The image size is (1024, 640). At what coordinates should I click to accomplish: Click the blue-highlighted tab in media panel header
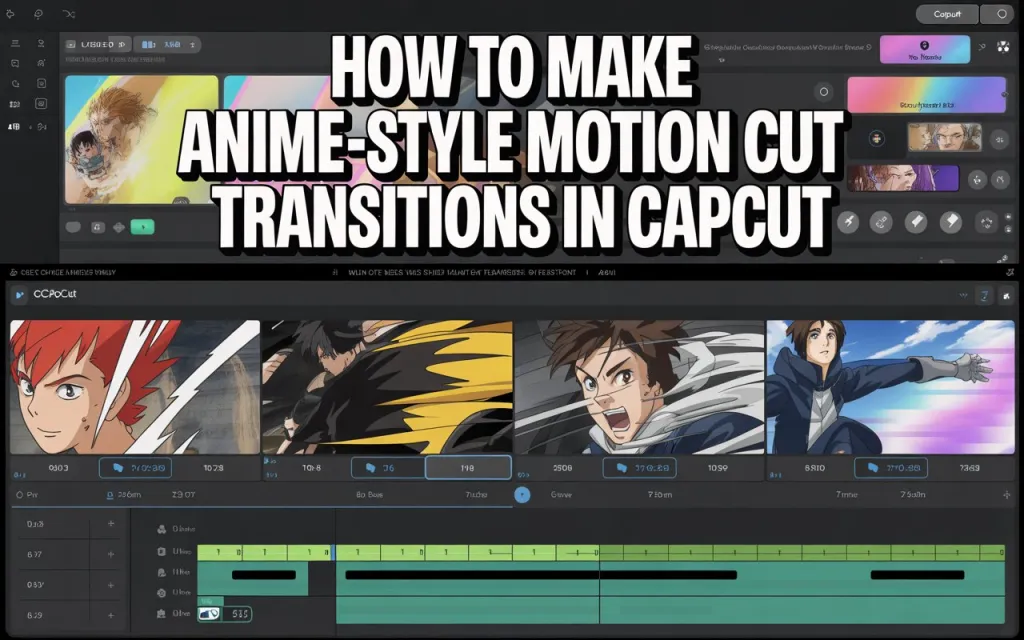[x=167, y=44]
